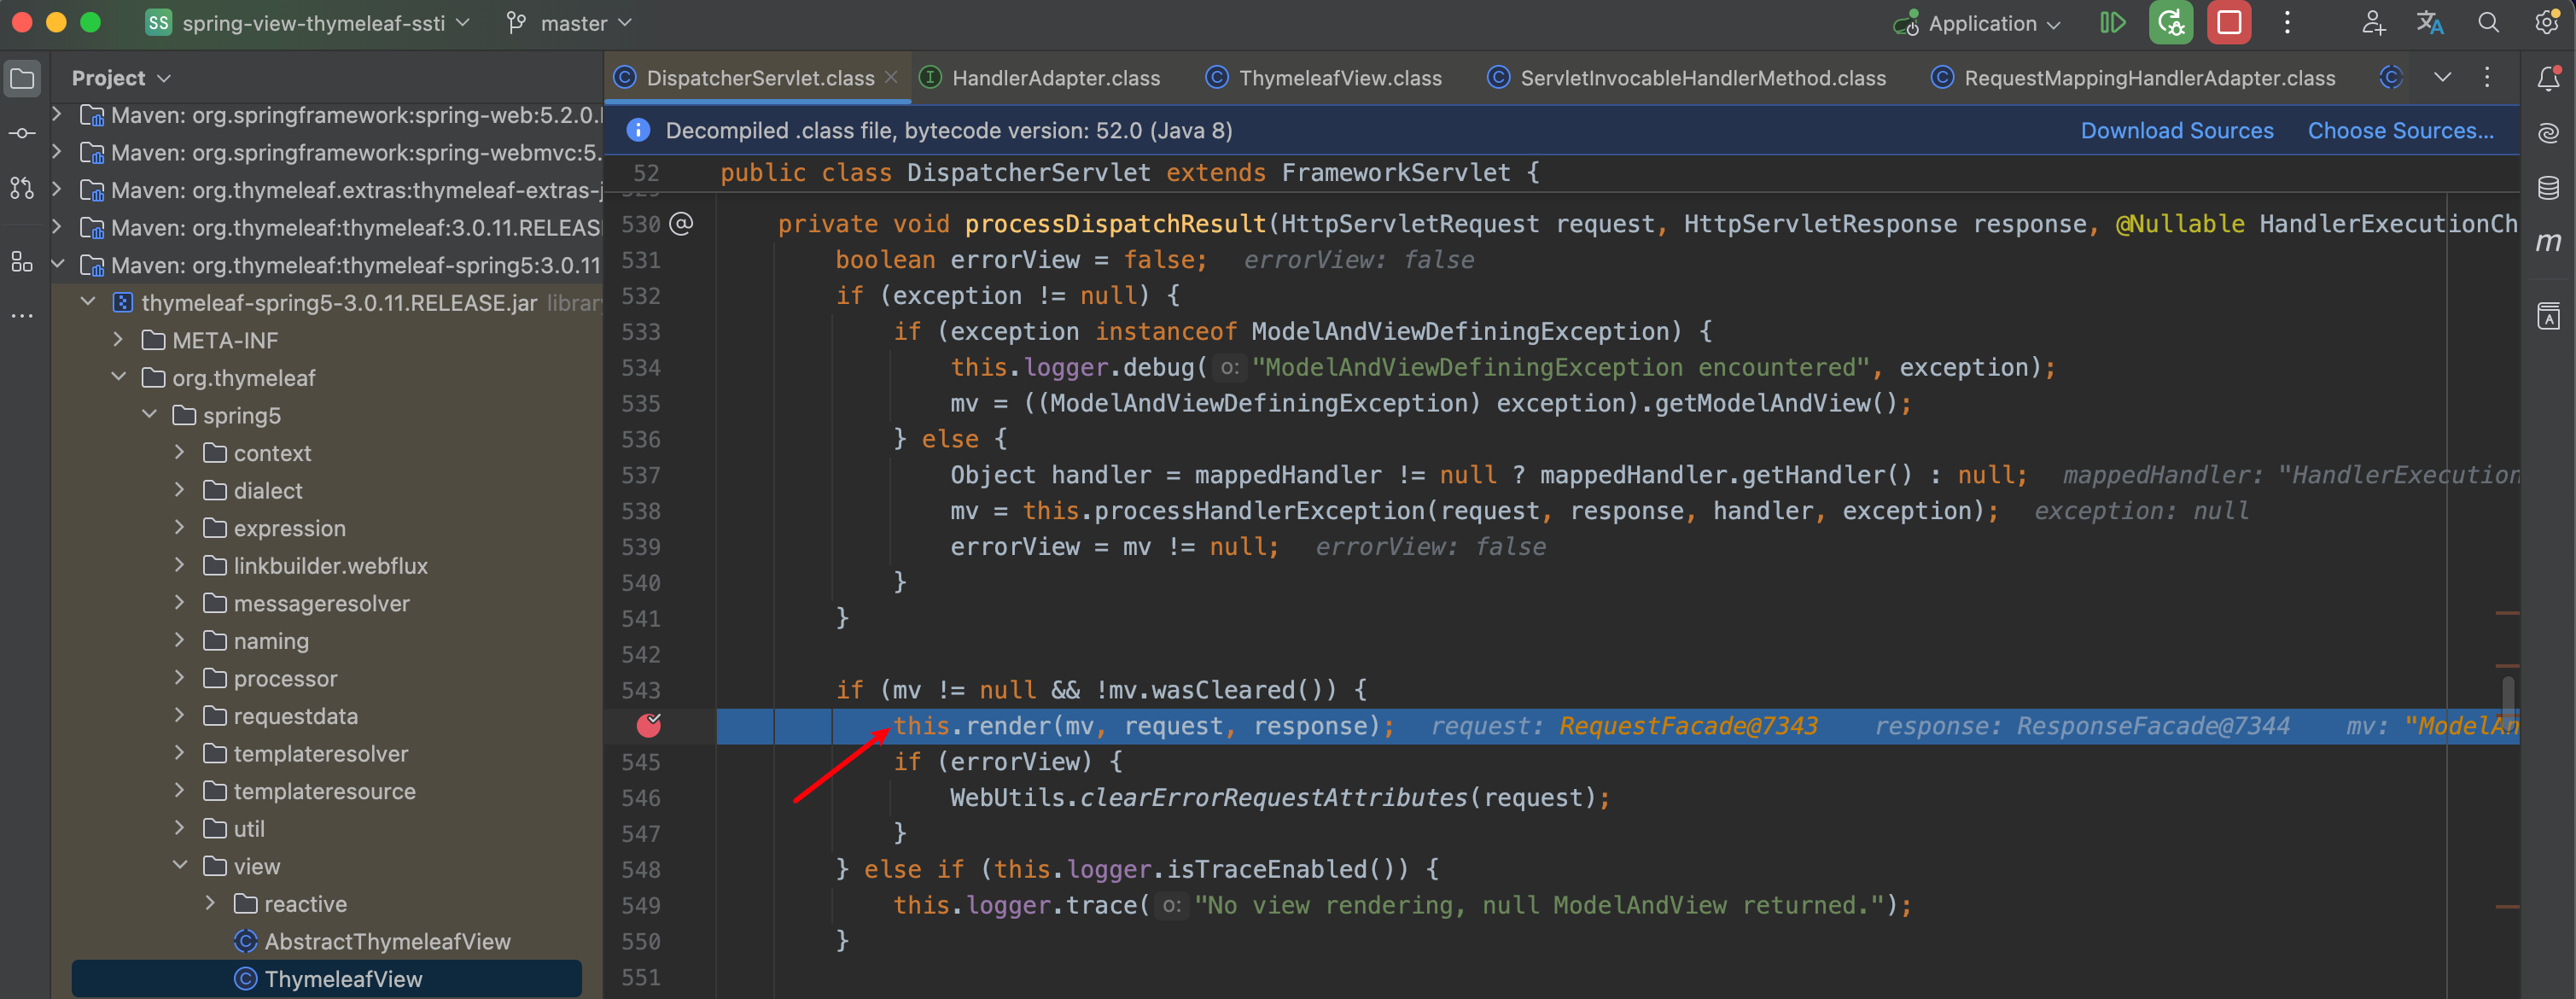Show hidden editor tabs dropdown chevron
Screen dimensions: 2576x999
click(x=2442, y=78)
